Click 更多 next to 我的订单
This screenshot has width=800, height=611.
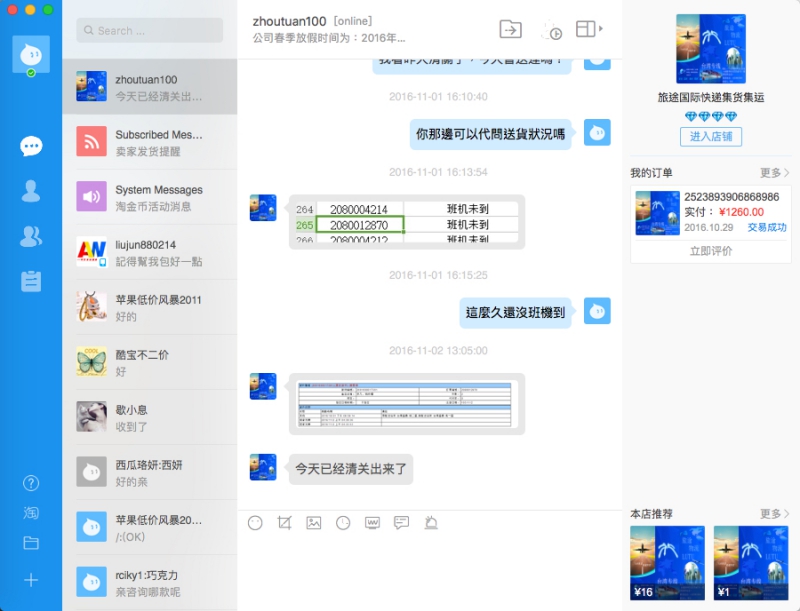[774, 173]
